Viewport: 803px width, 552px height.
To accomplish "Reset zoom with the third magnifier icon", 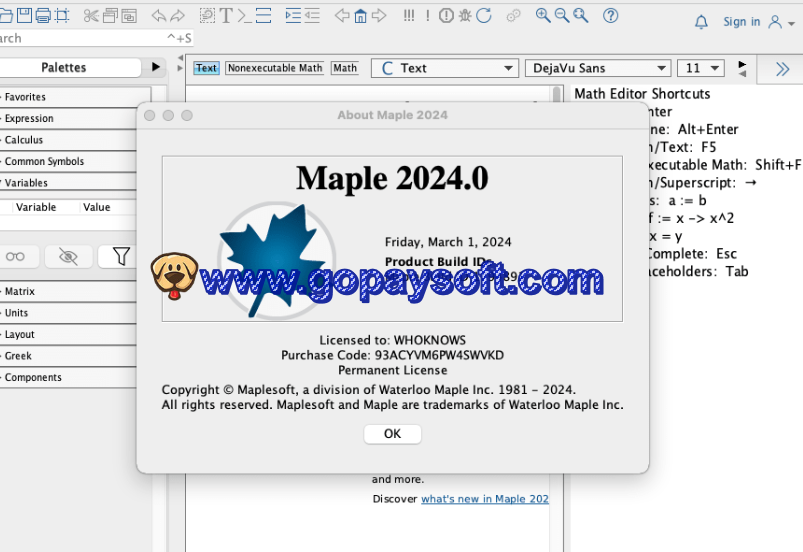I will [x=580, y=15].
